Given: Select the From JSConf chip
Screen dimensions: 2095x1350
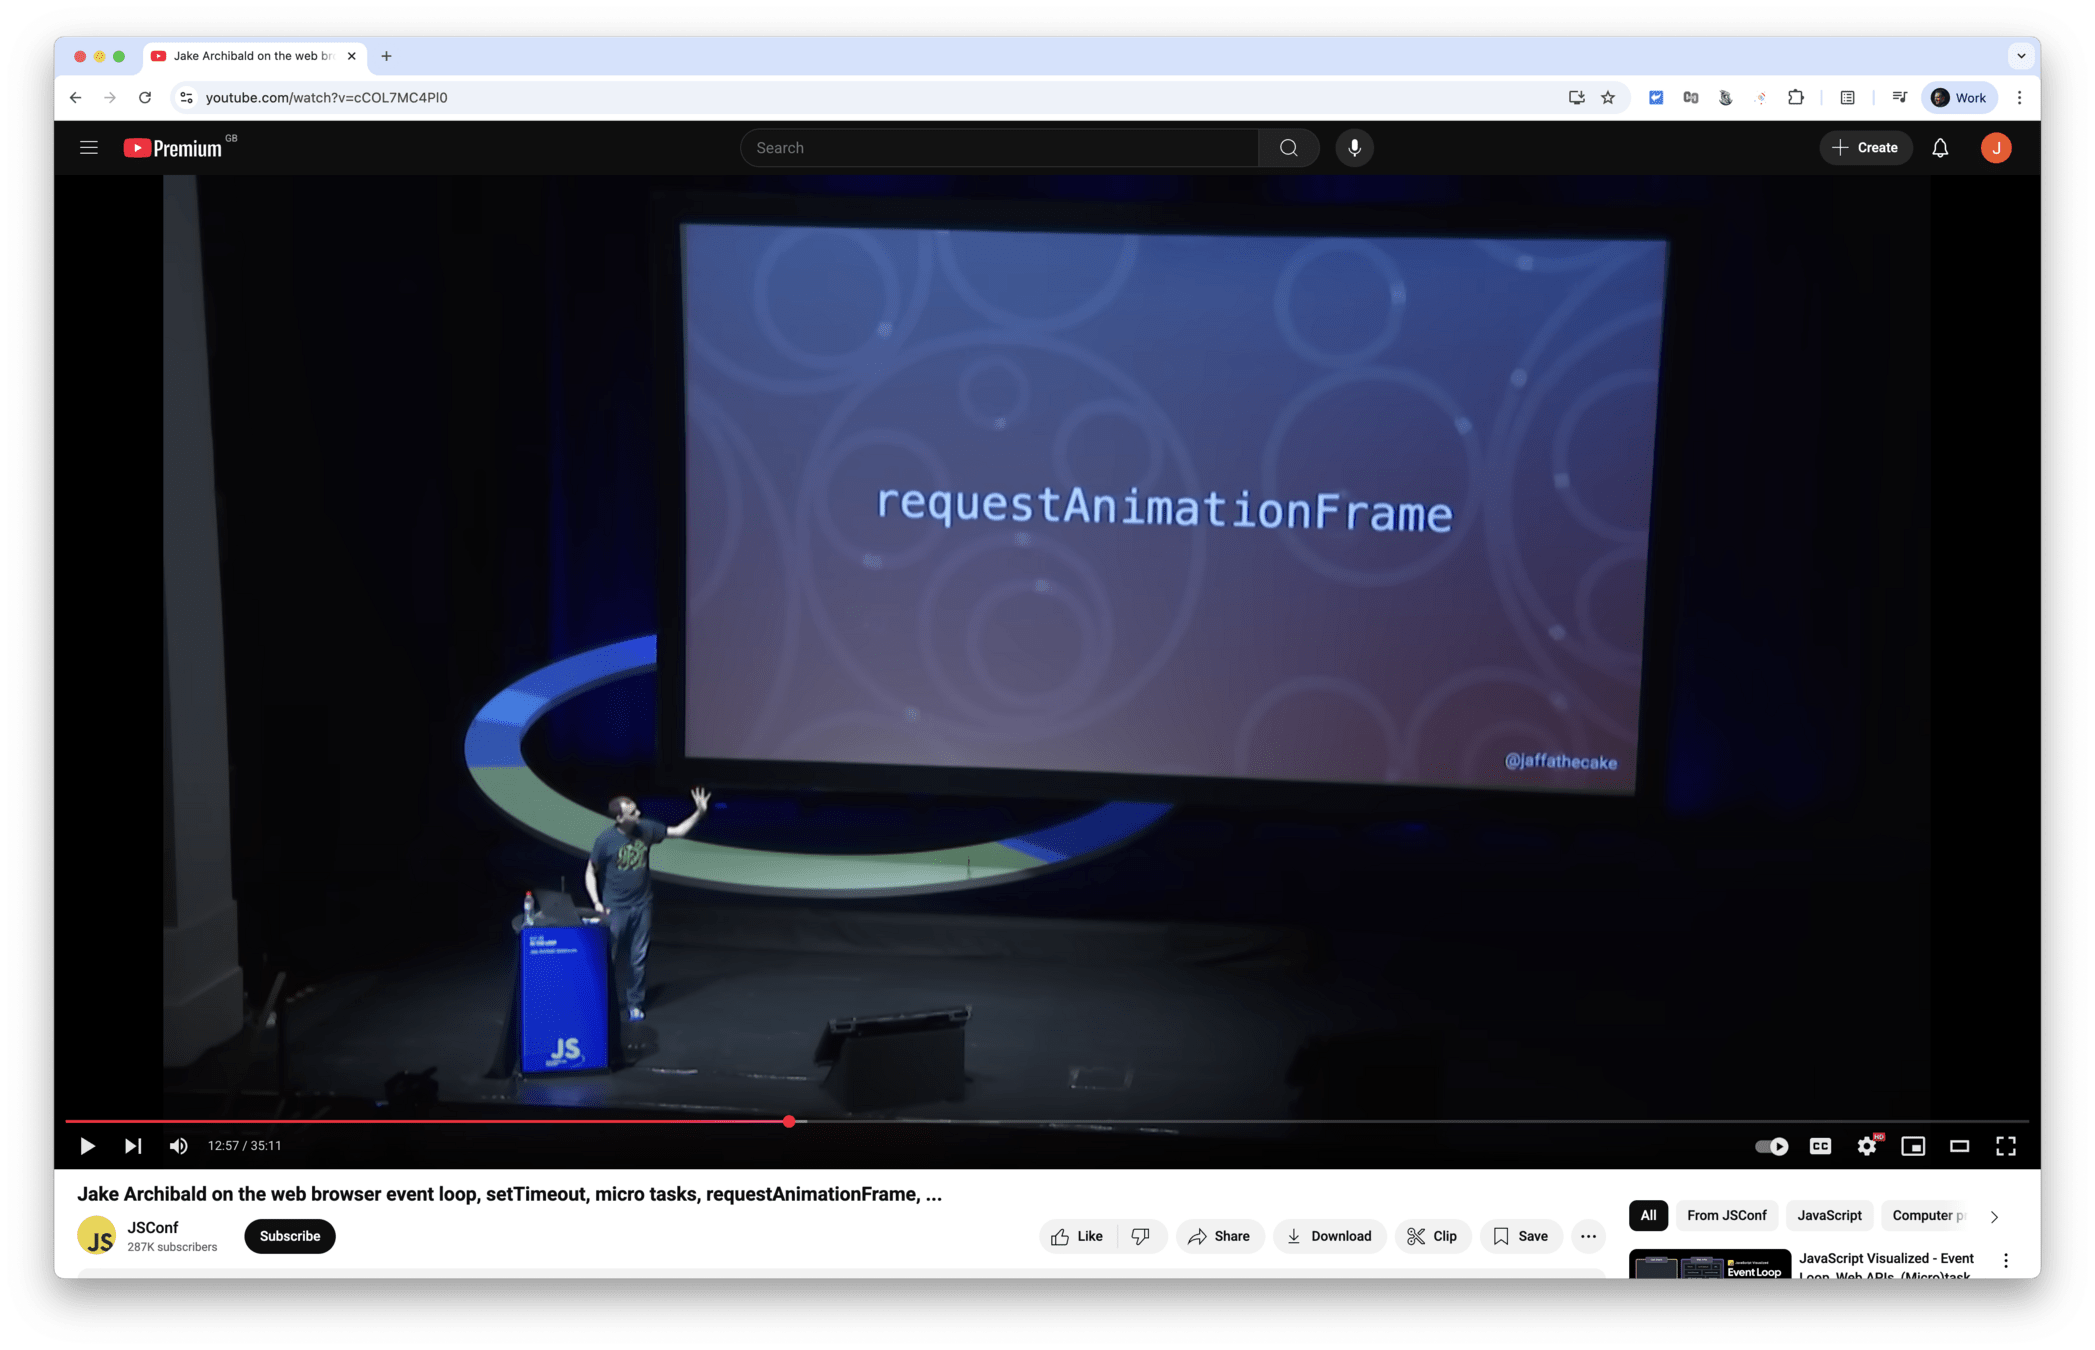Looking at the screenshot, I should click(x=1726, y=1216).
